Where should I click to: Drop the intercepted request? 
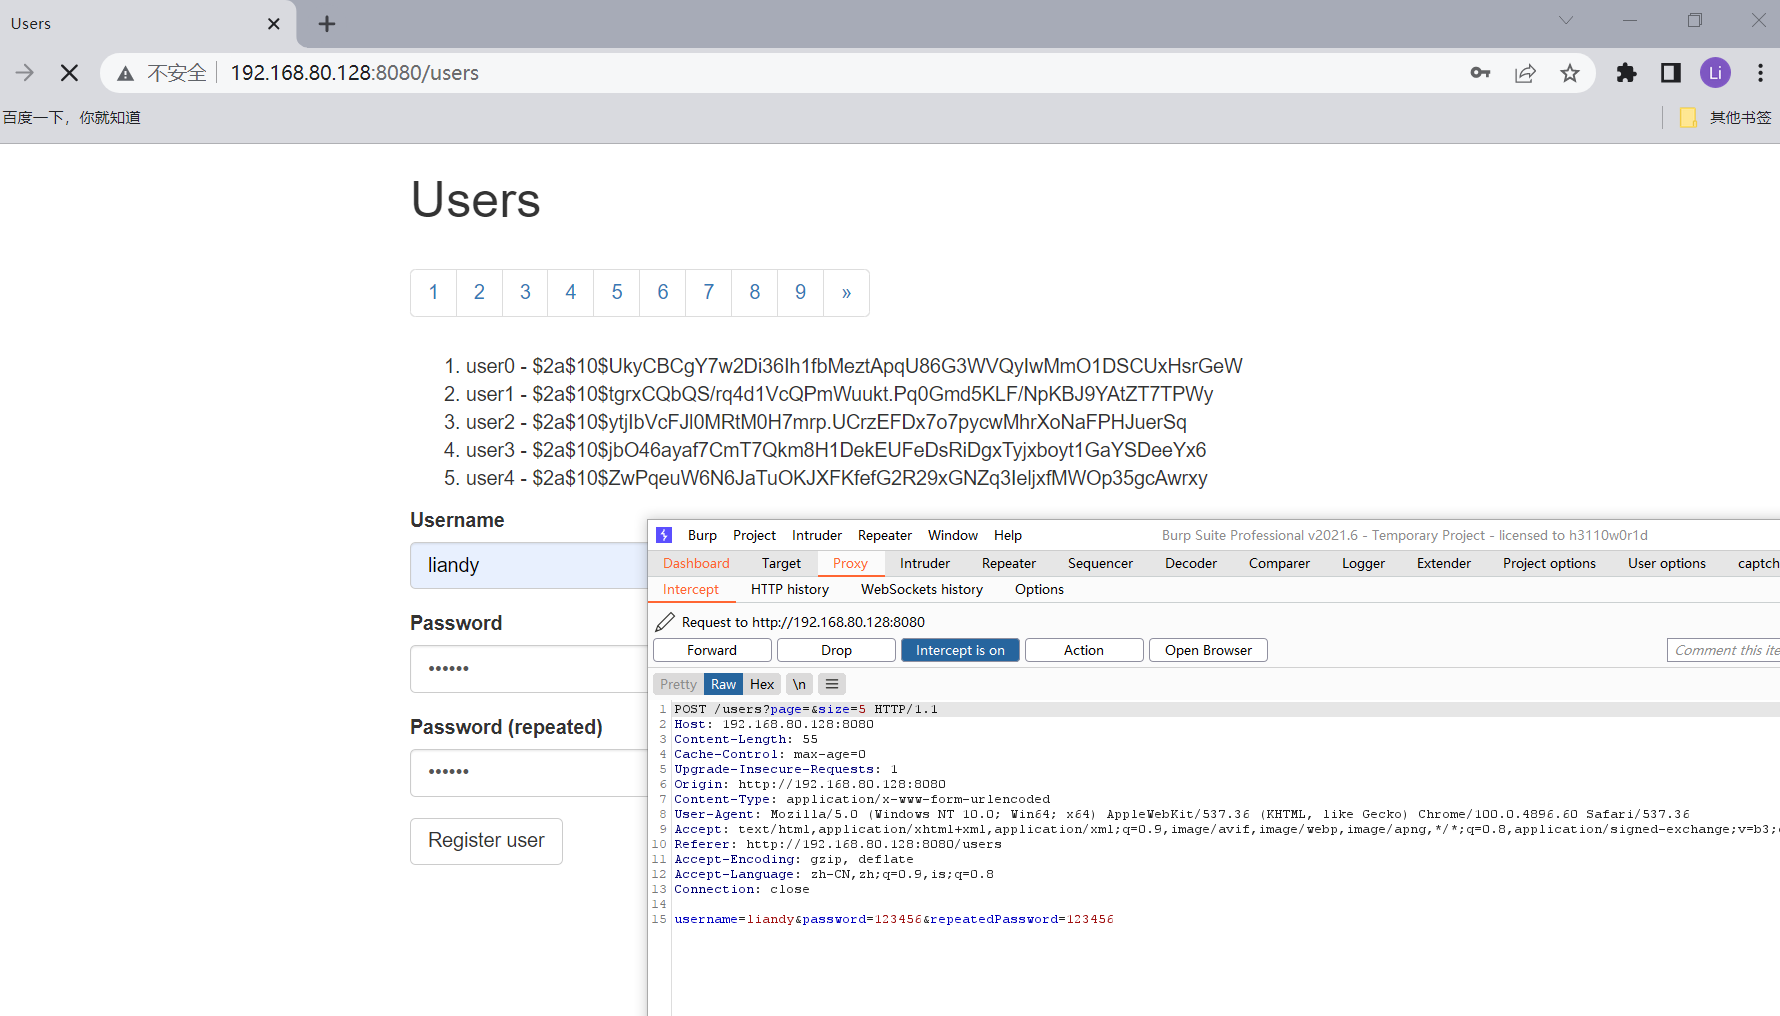pos(836,650)
